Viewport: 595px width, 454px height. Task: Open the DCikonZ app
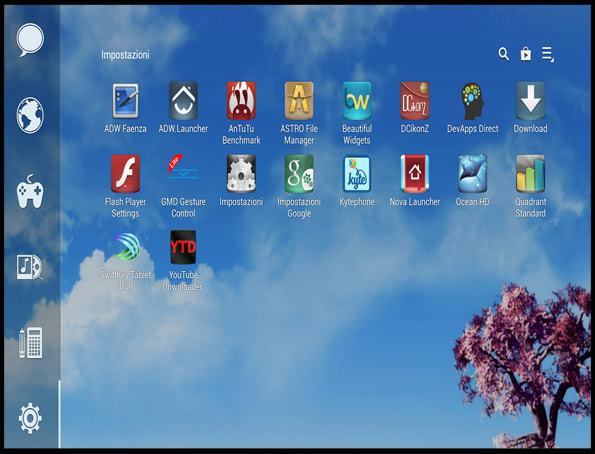click(415, 101)
